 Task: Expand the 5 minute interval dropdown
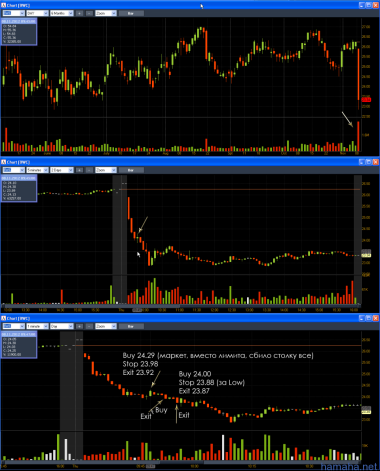[37, 170]
